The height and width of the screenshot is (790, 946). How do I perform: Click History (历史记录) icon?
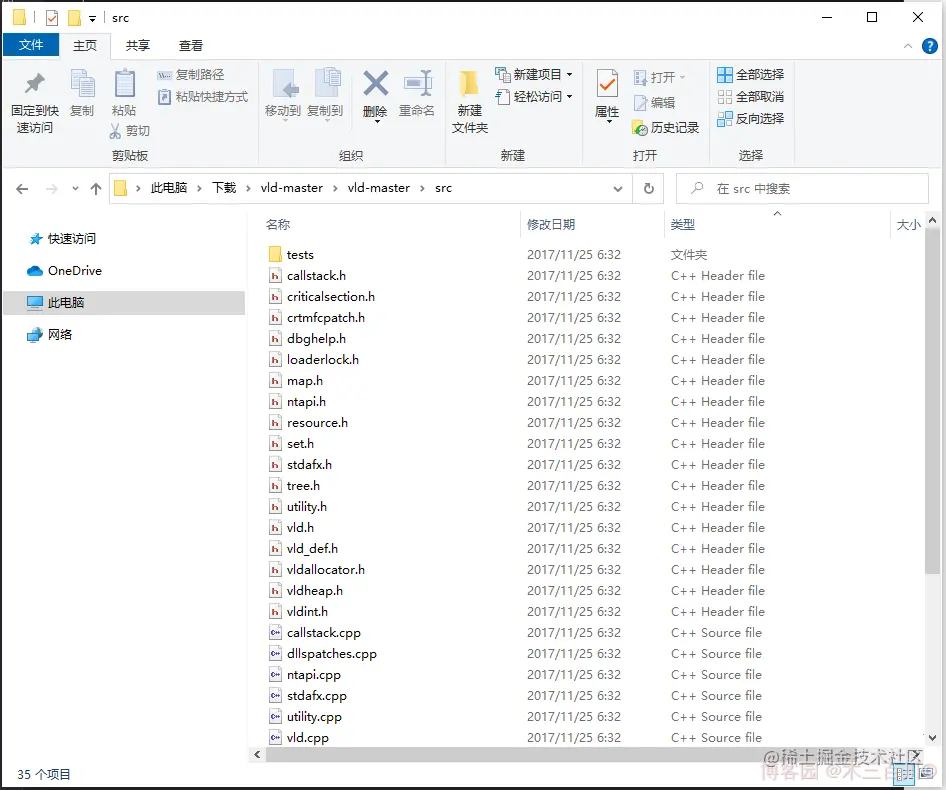point(640,128)
